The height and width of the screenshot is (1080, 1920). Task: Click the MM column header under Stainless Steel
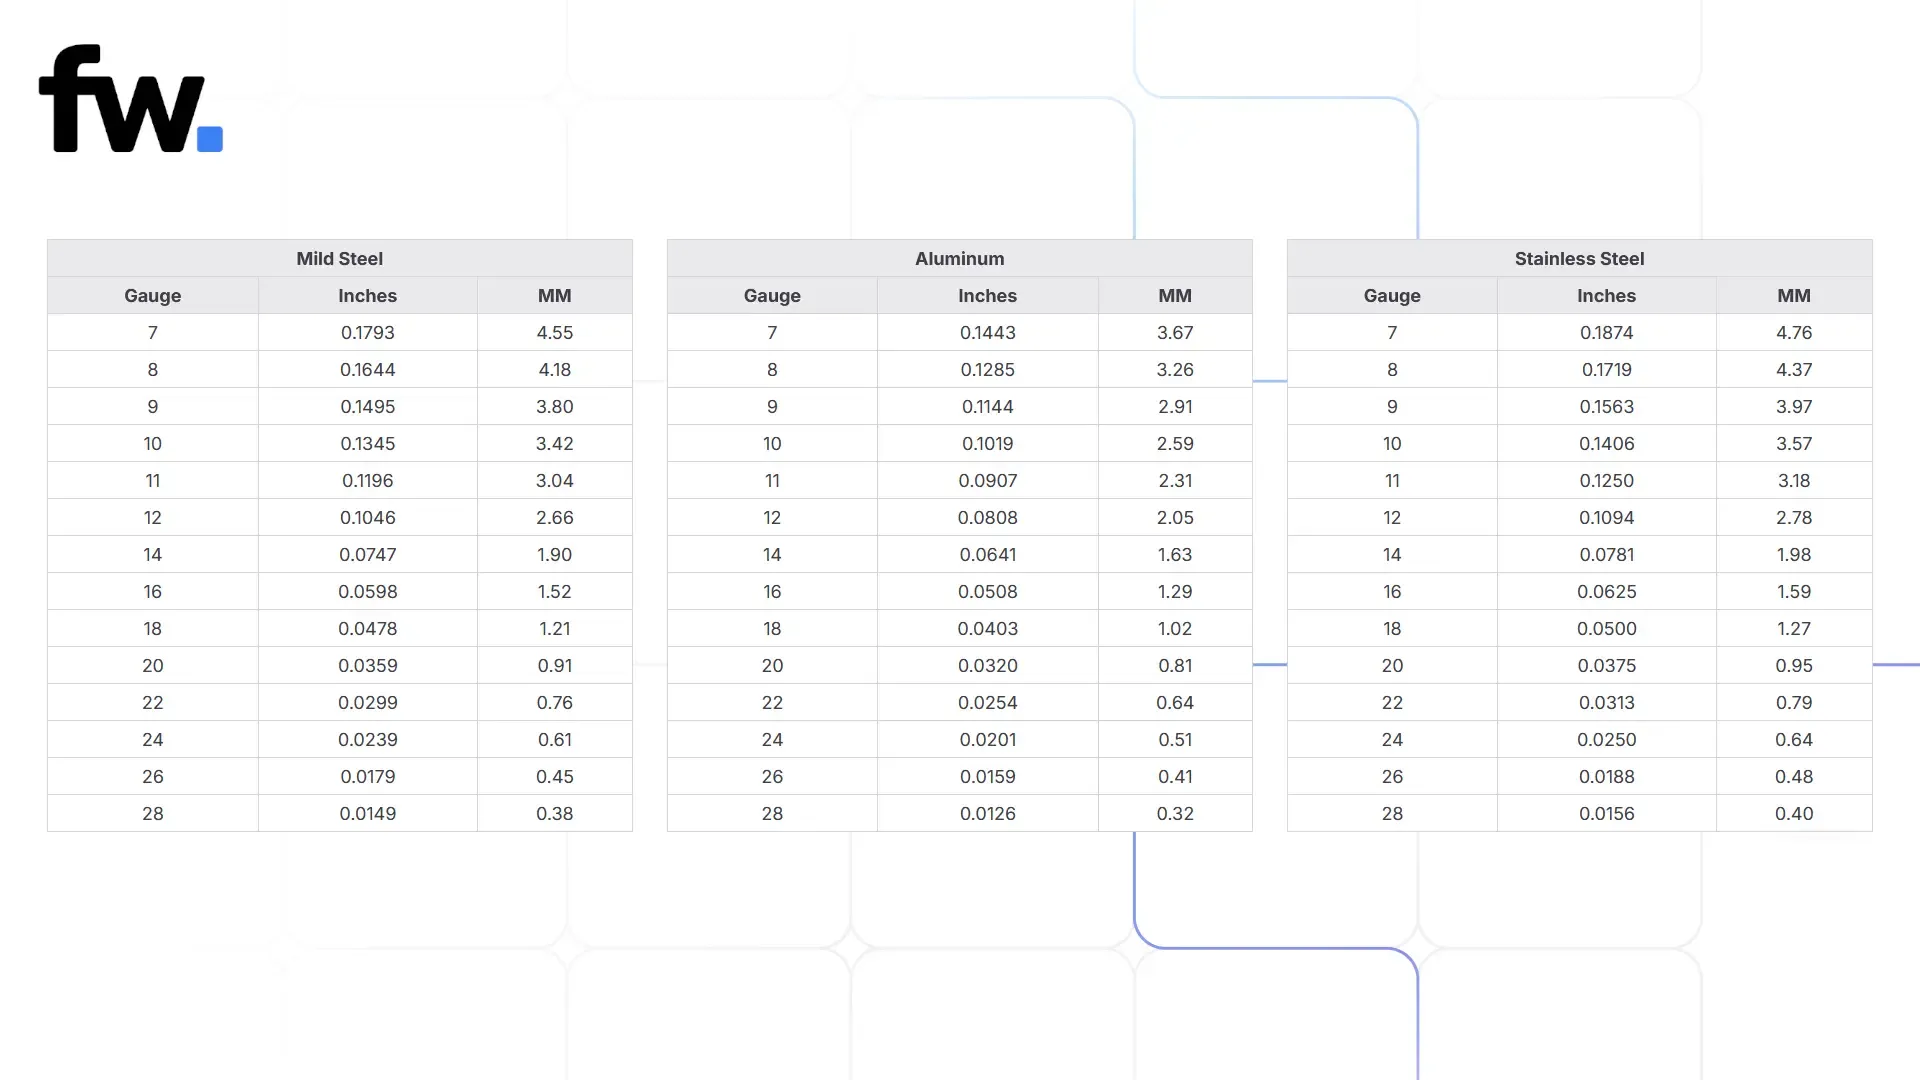click(x=1794, y=295)
